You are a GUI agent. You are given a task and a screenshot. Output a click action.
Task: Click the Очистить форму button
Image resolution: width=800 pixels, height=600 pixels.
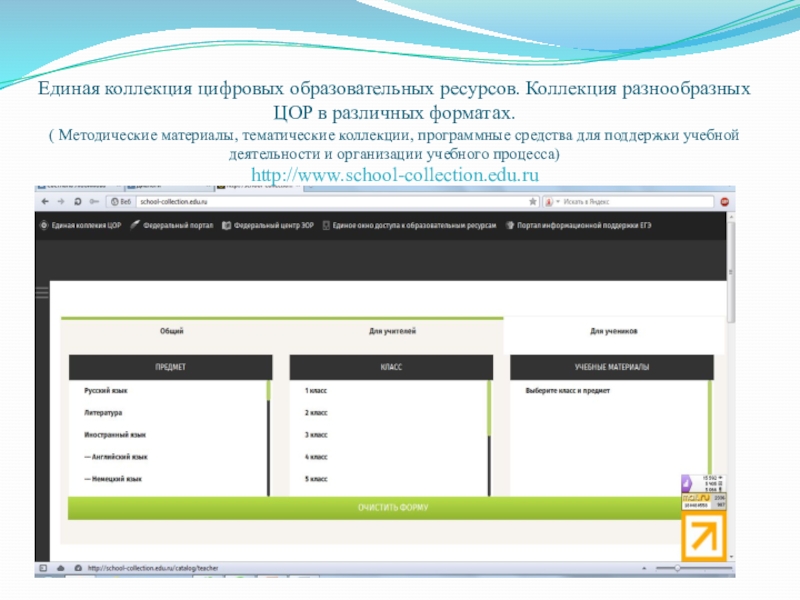tap(375, 508)
